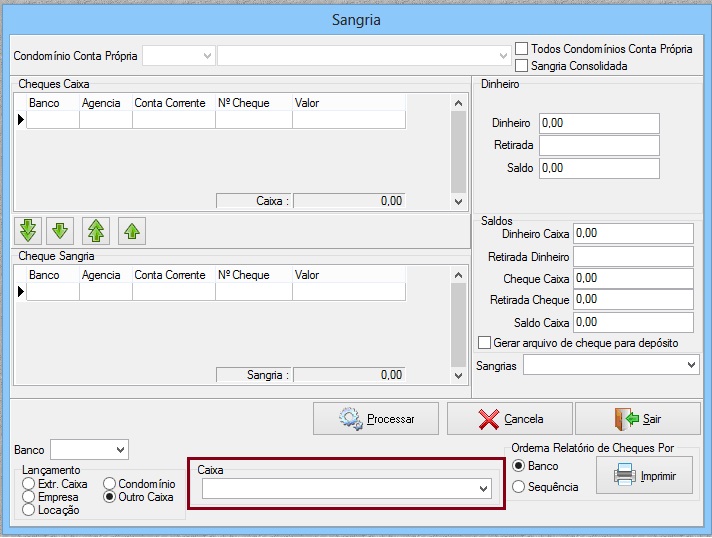The width and height of the screenshot is (712, 538).
Task: Tick Gerar arquivo de cheque para depósito
Action: 485,343
